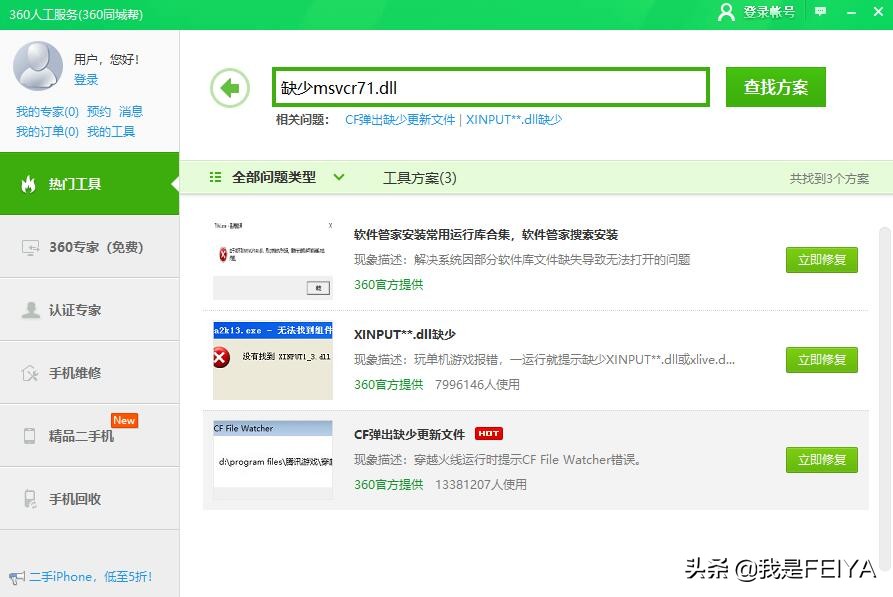Click the recycle phone icon beside 手机回收
The height and width of the screenshot is (597, 893).
(30, 499)
